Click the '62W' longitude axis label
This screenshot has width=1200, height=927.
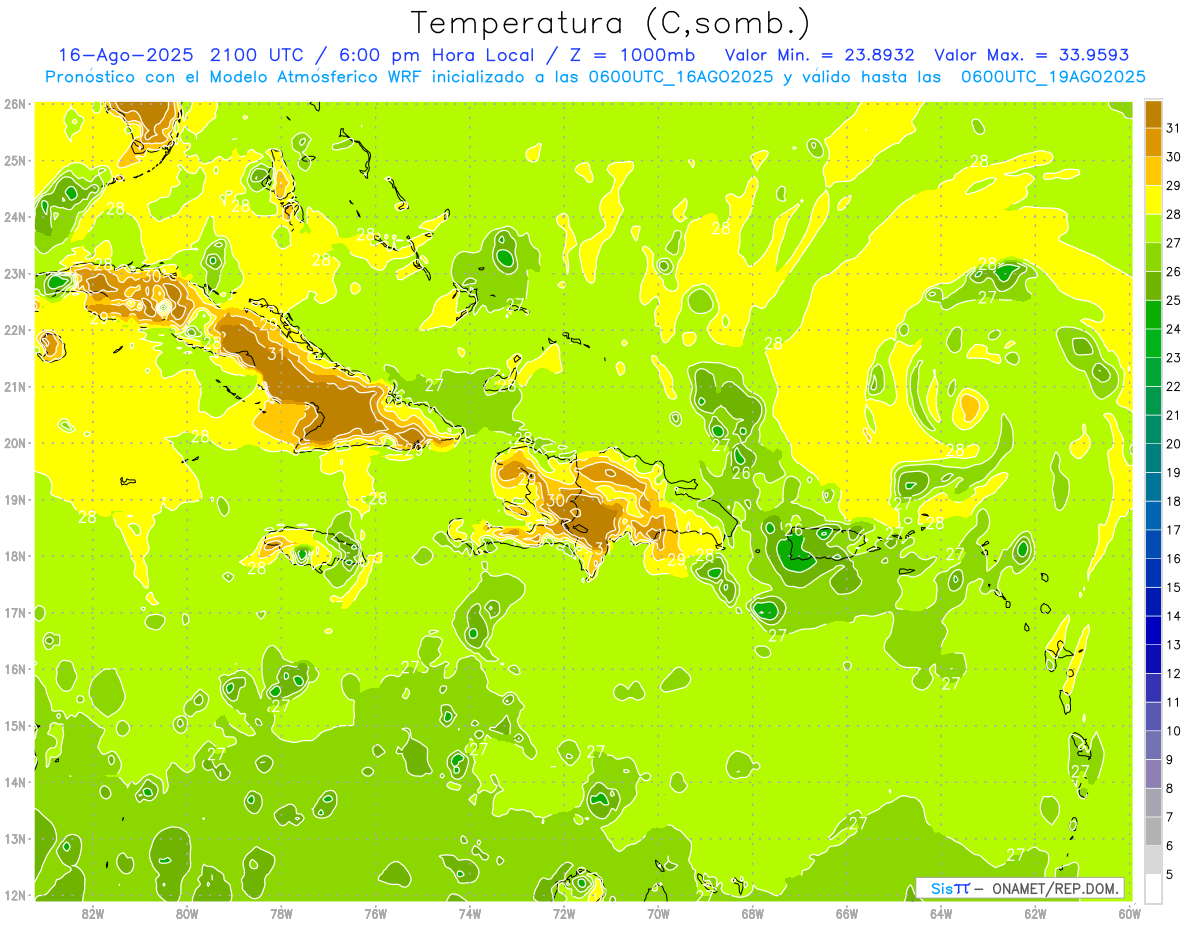pos(1035,913)
